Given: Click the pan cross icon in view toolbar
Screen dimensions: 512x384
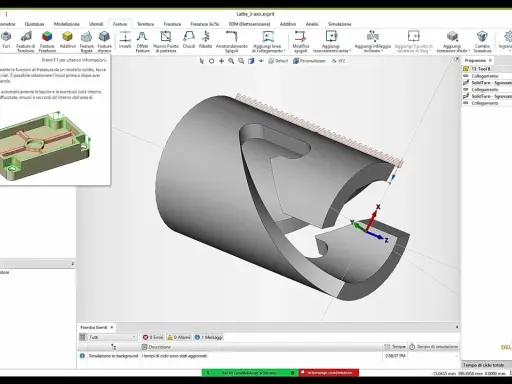Looking at the screenshot, I should (221, 61).
